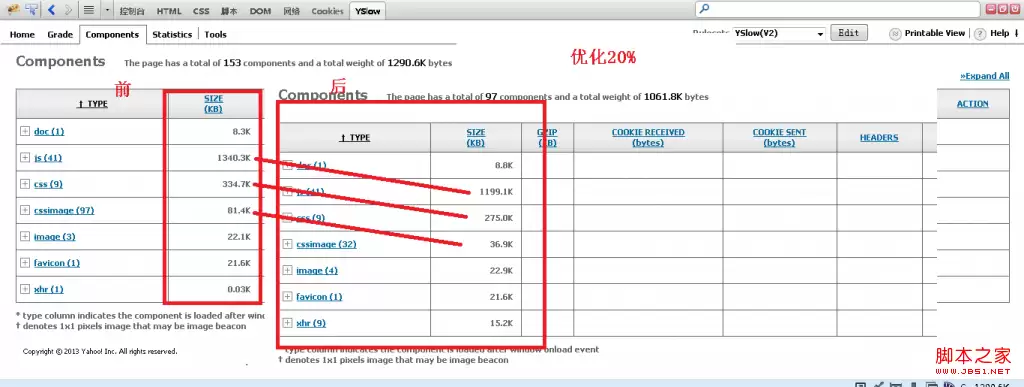Image resolution: width=1024 pixels, height=387 pixels.
Task: Open the Tools tab
Action: pos(216,35)
